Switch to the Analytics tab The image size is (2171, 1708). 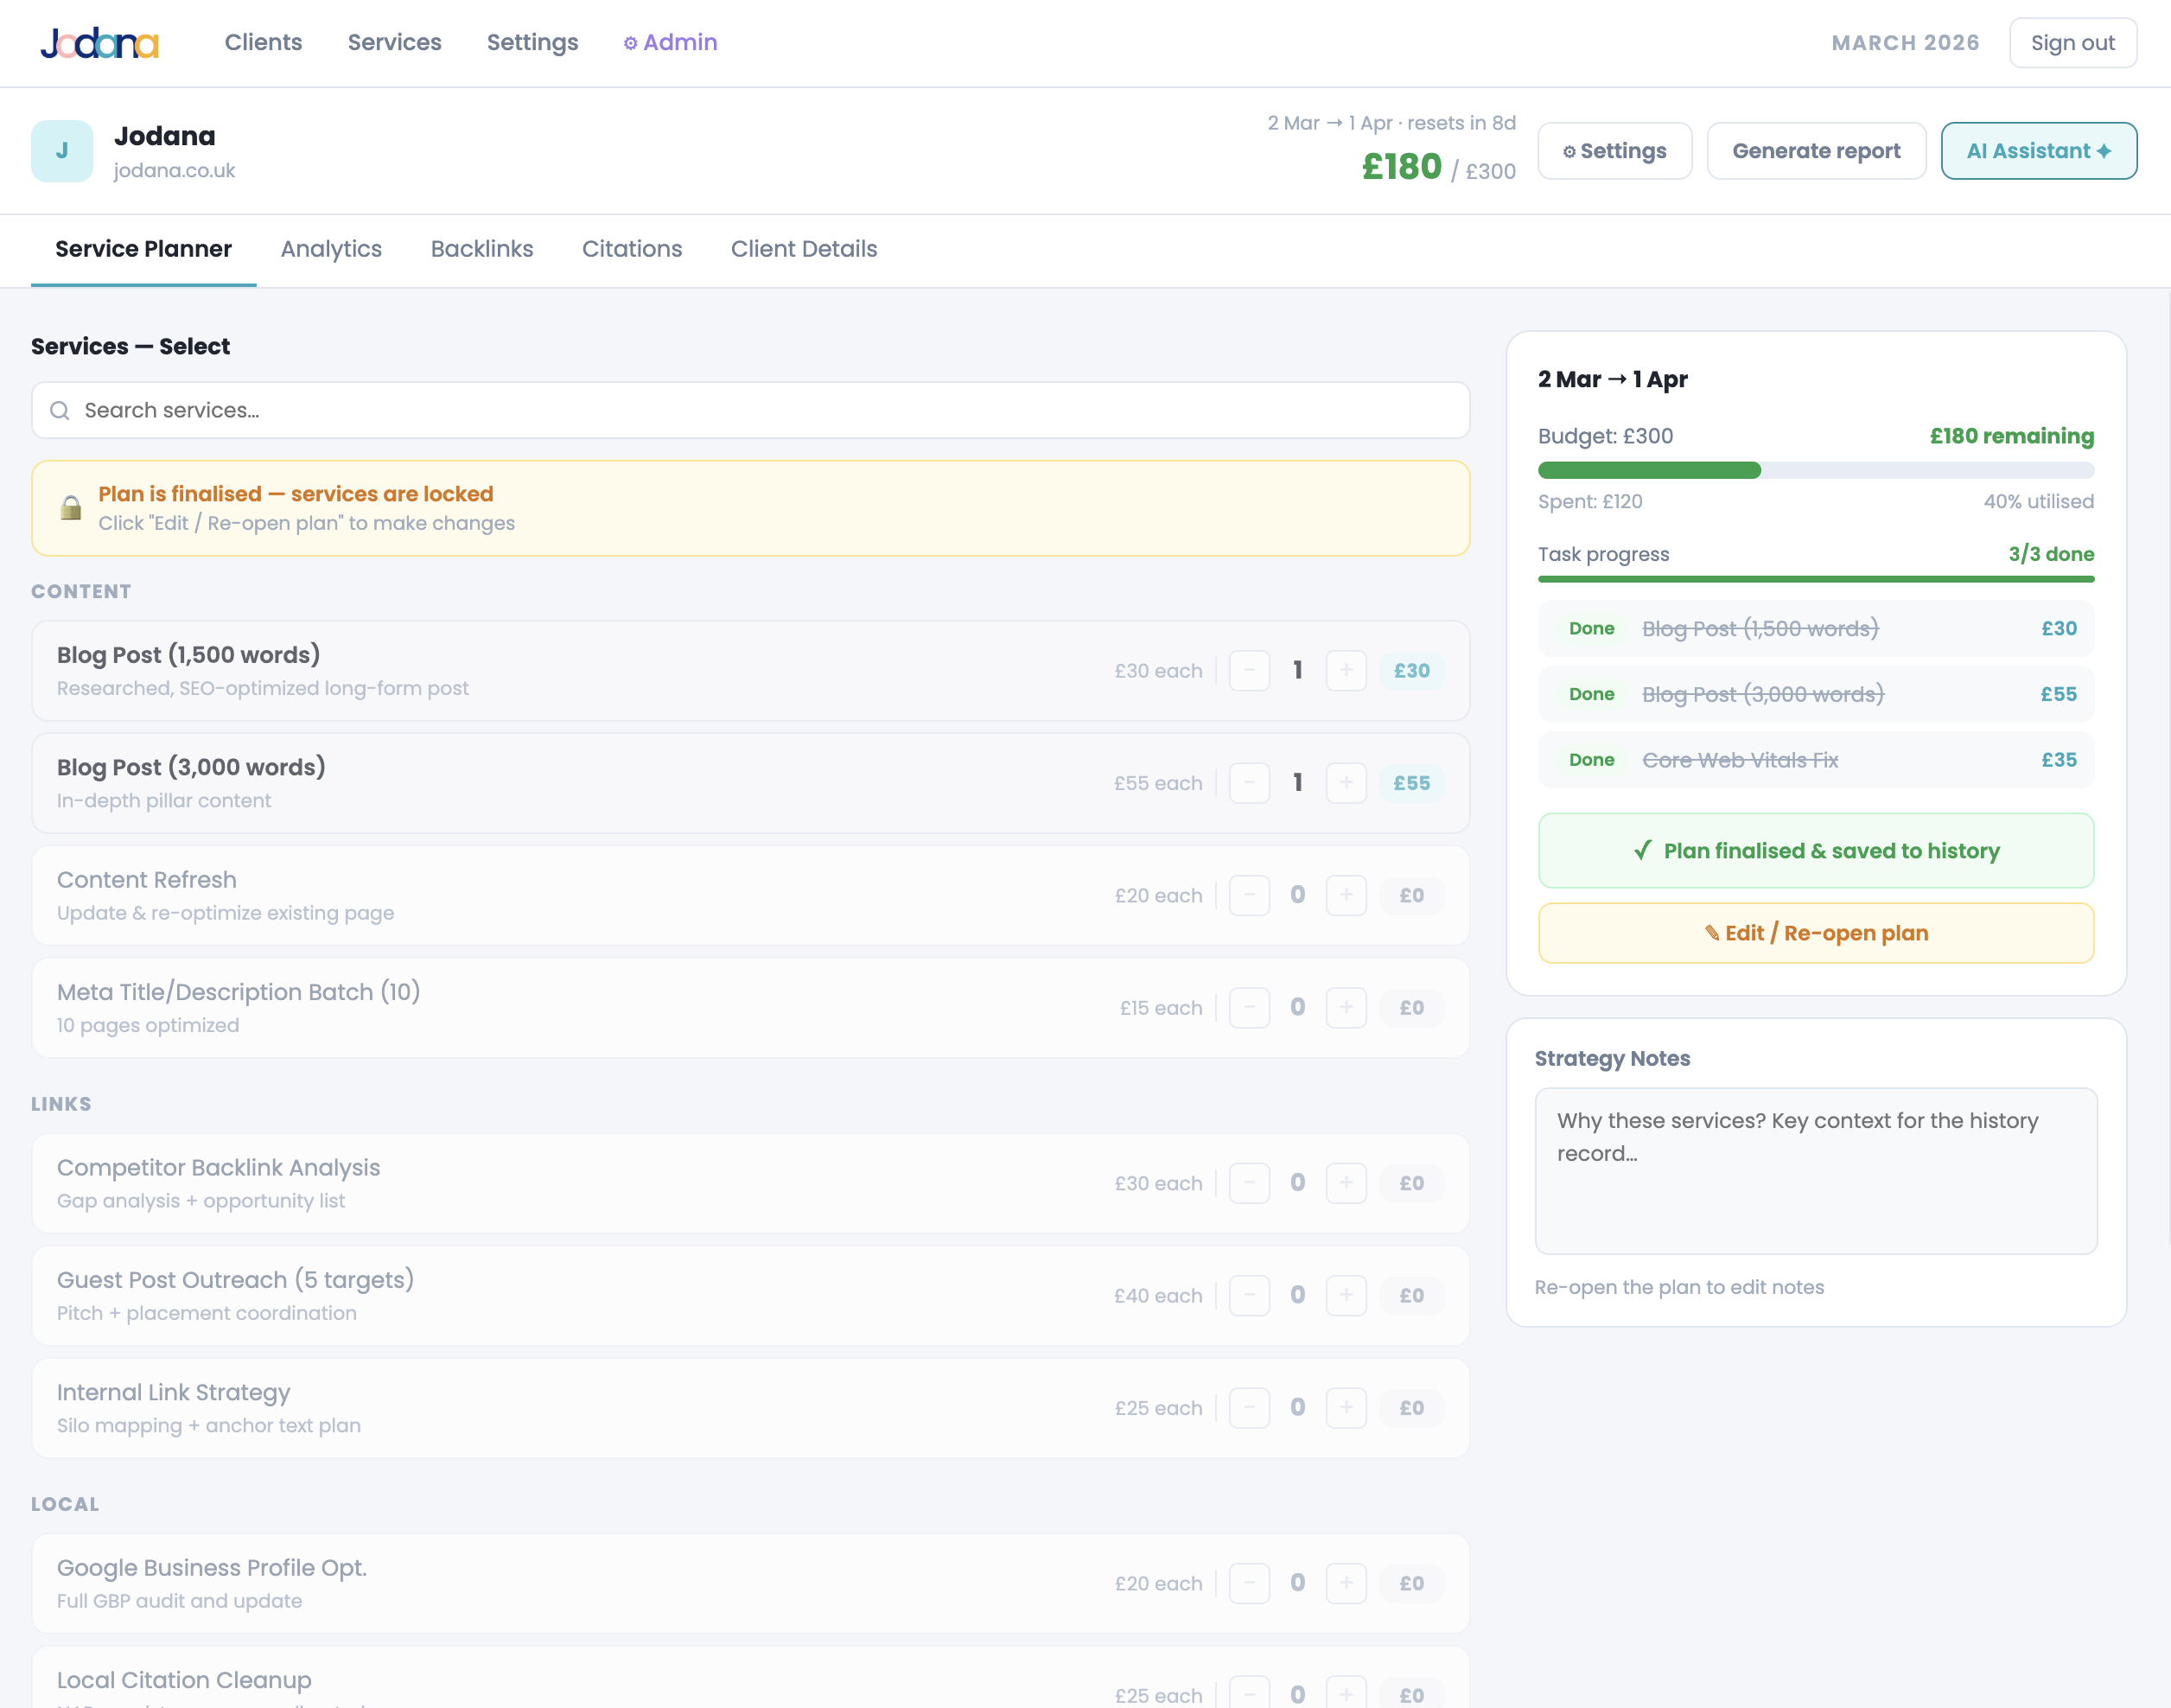tap(331, 249)
